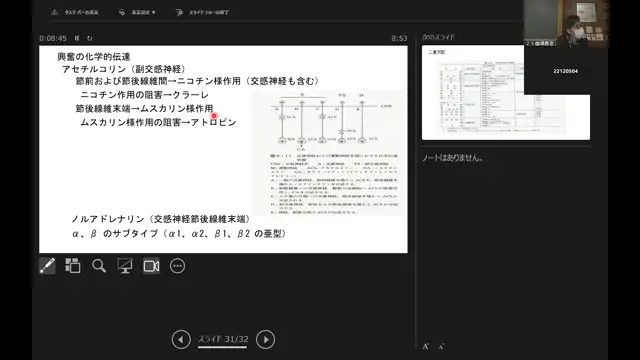Click the ムスカリン様作用の阻害→アトロピン line
Screen dimensions: 640x360
pyautogui.click(x=158, y=122)
